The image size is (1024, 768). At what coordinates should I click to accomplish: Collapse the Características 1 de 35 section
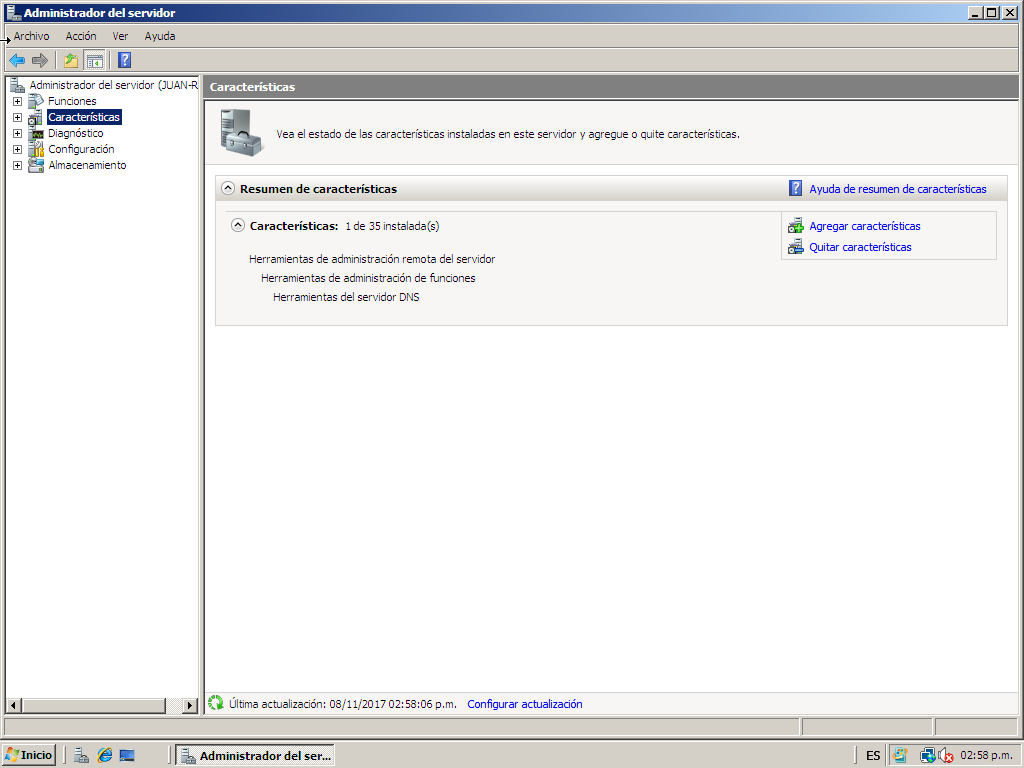(238, 225)
